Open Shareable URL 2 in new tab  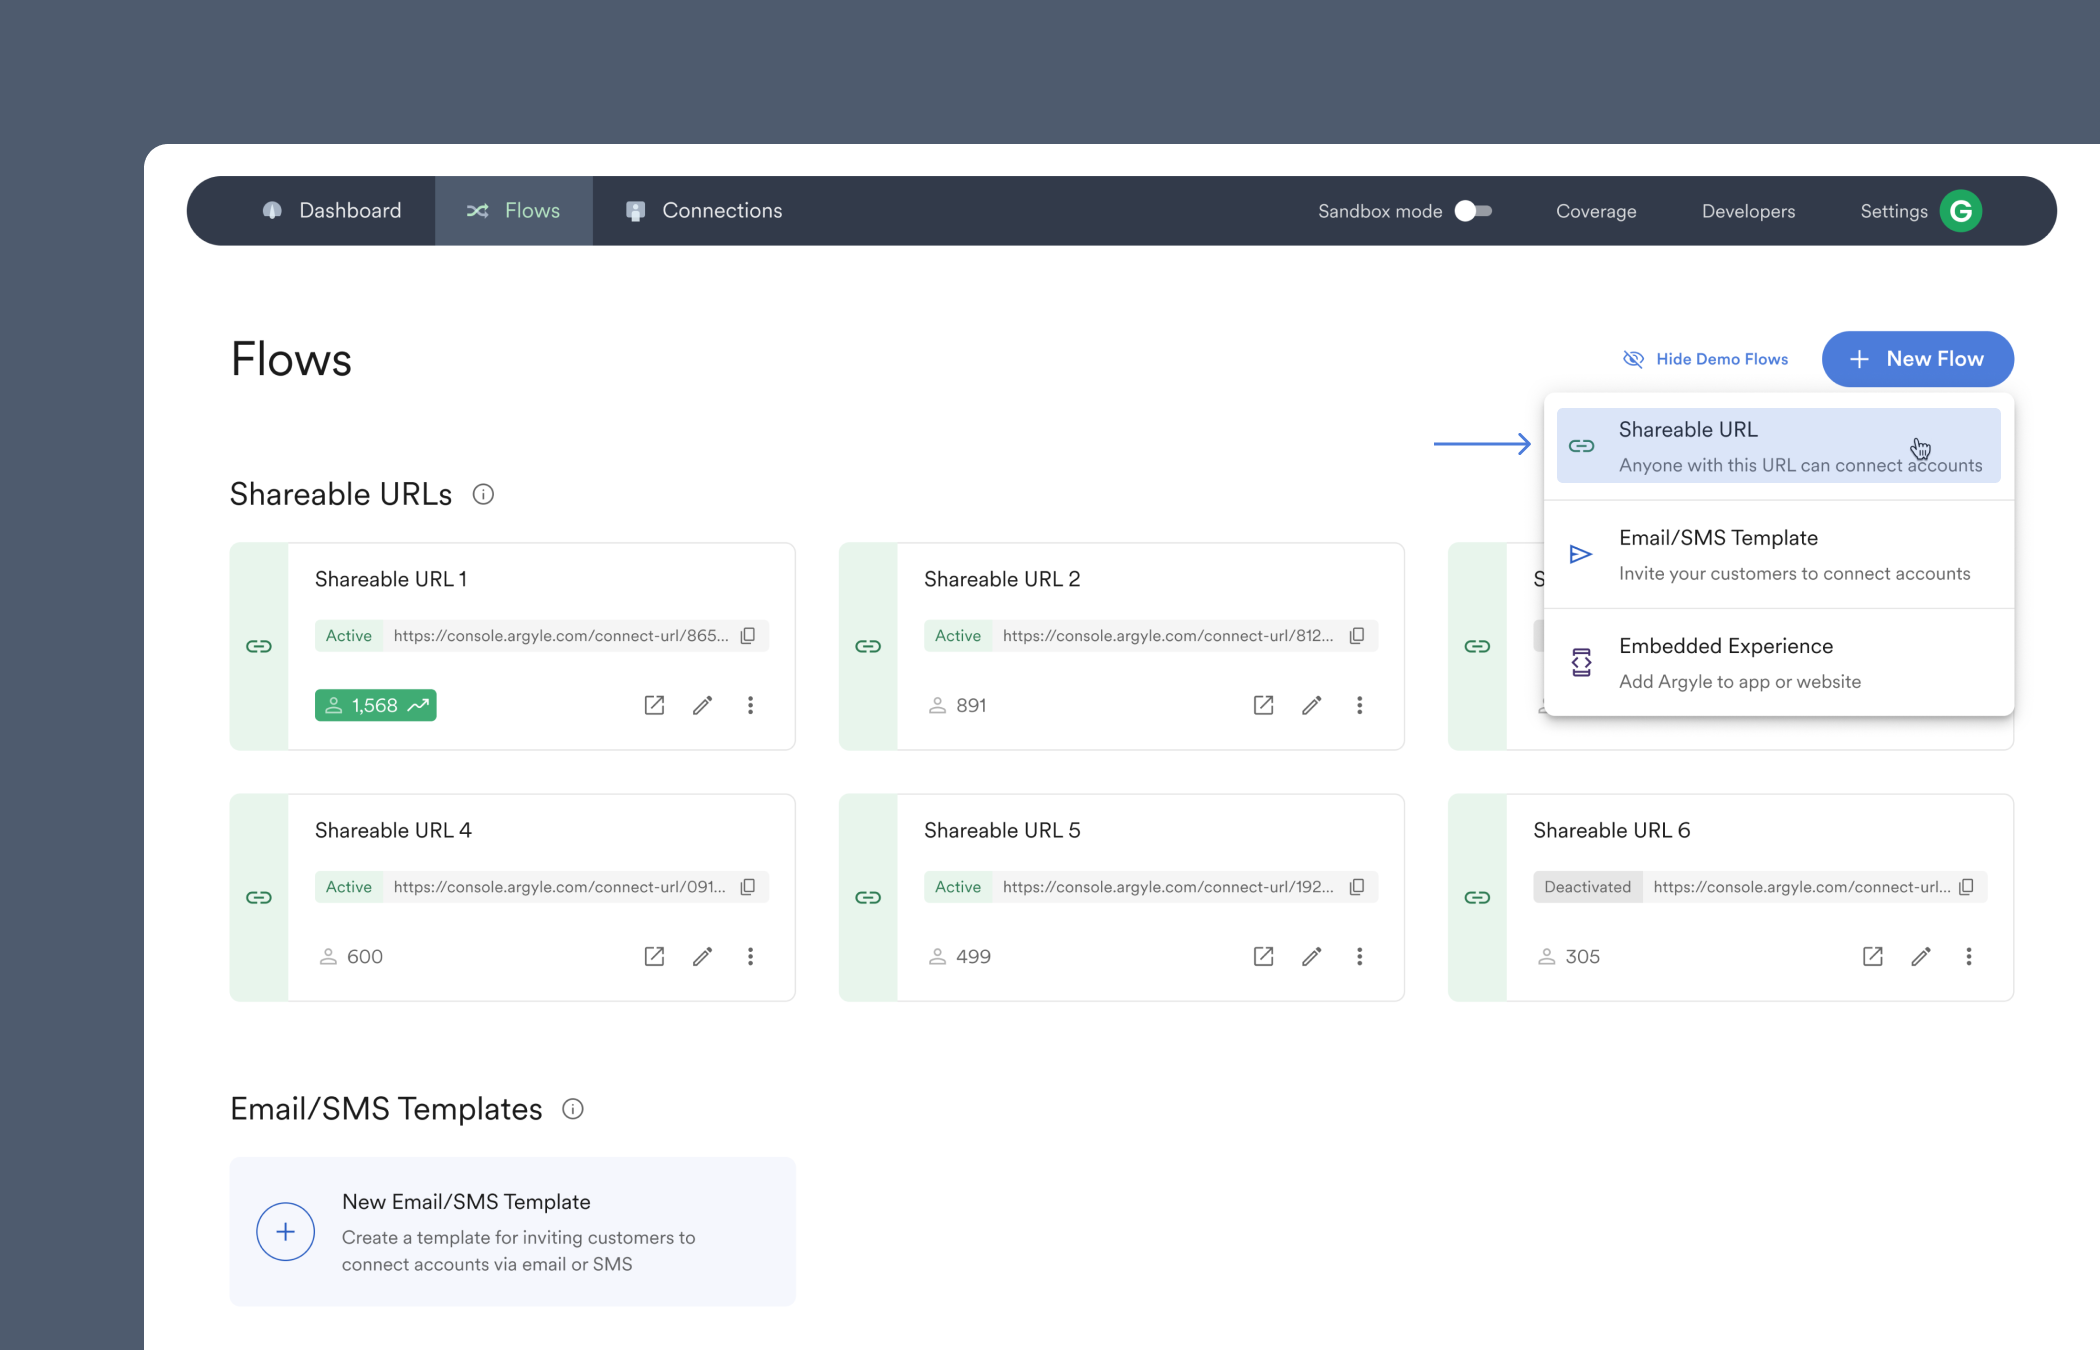[x=1262, y=705]
